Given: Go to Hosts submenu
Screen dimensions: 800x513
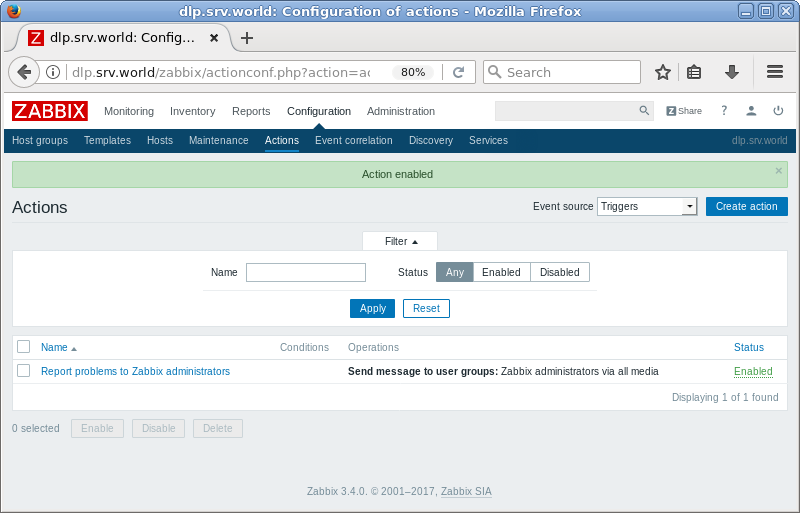Looking at the screenshot, I should [160, 140].
